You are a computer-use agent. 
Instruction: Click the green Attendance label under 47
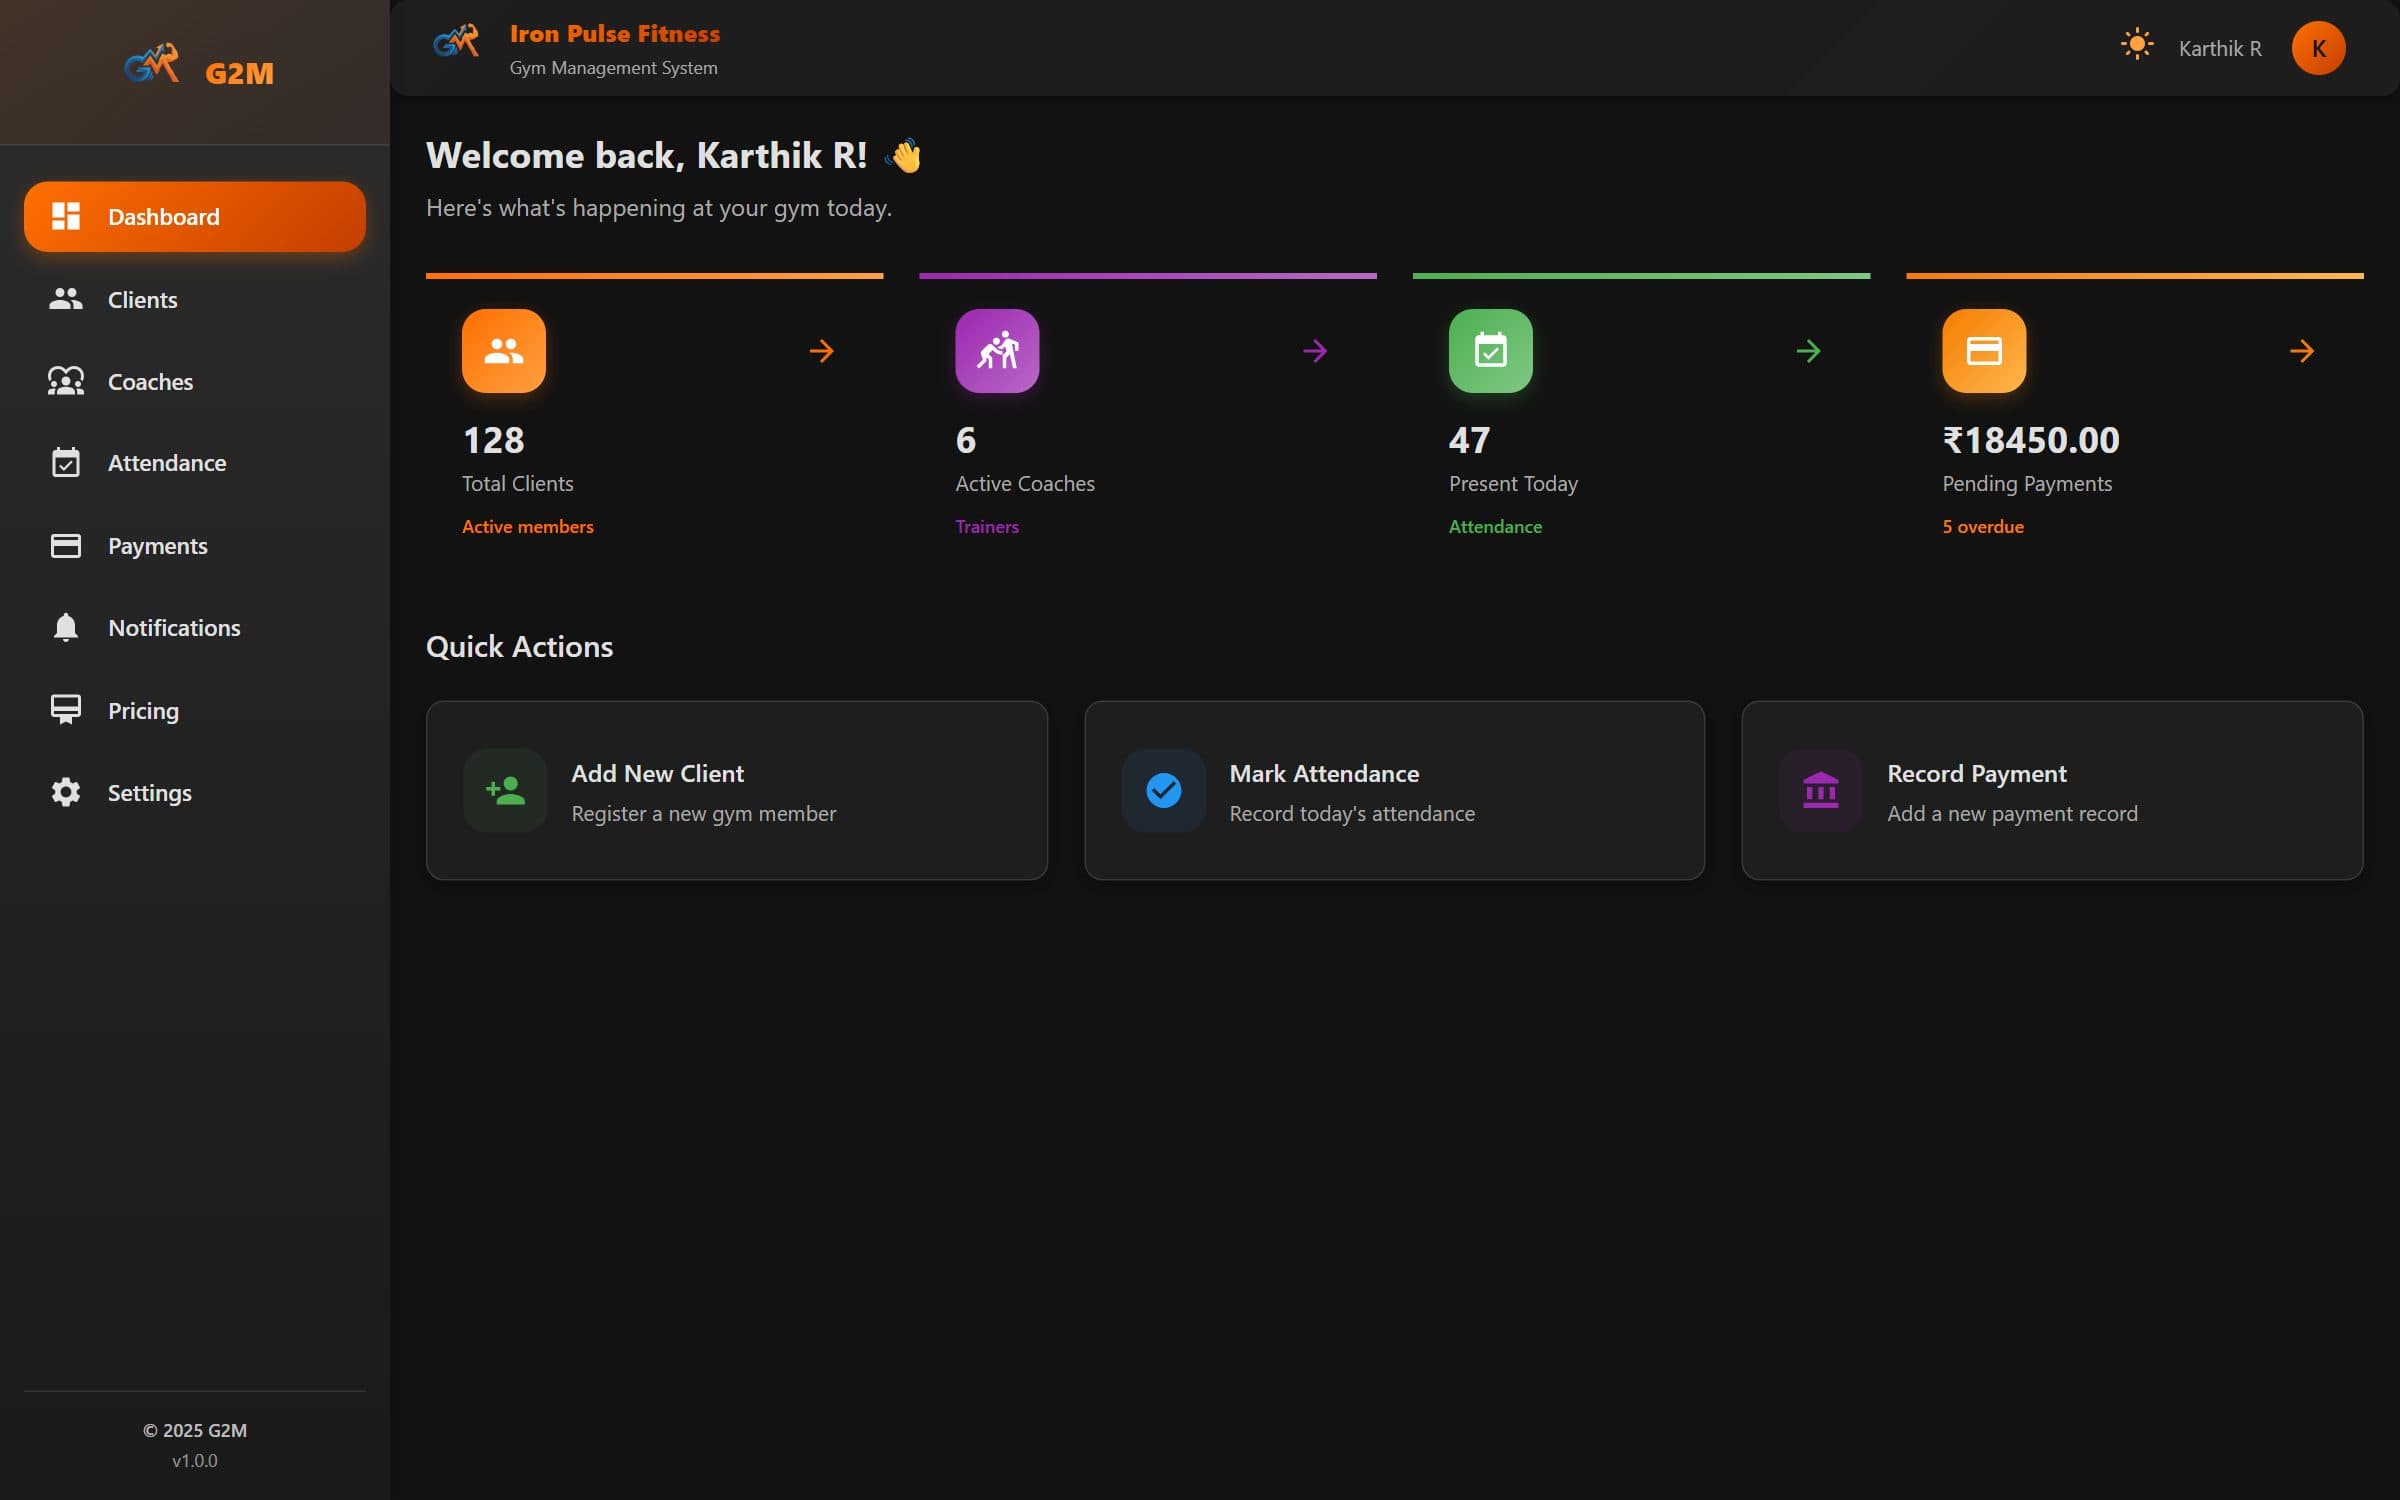point(1495,526)
